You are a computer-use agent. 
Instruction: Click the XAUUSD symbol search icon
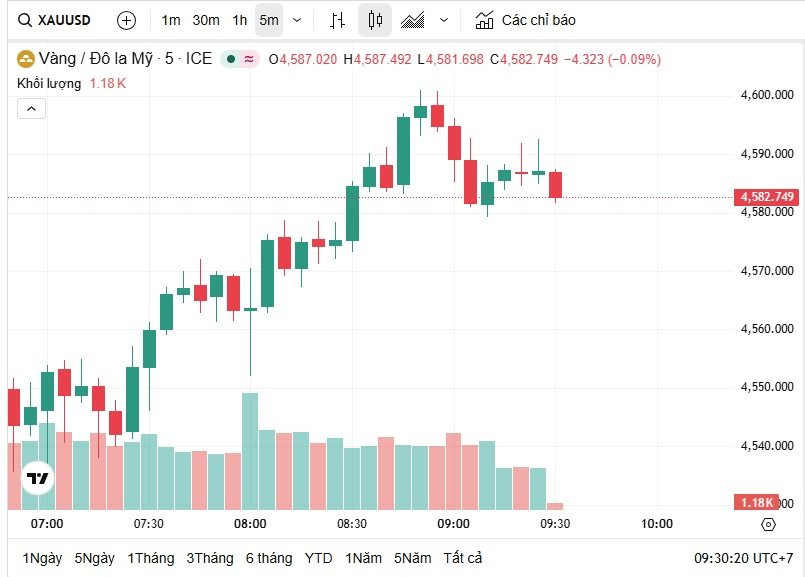tap(24, 21)
